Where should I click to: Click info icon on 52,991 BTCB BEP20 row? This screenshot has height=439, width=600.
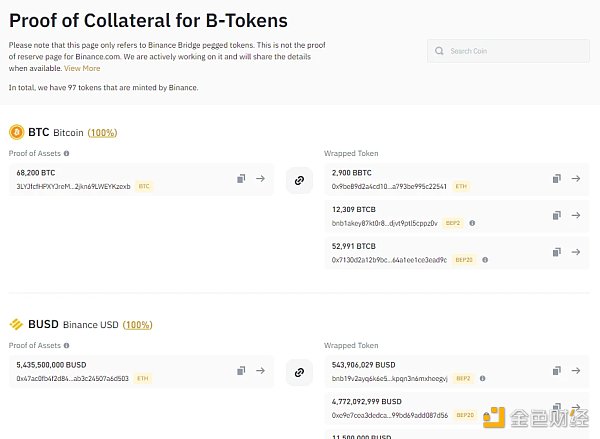click(485, 260)
